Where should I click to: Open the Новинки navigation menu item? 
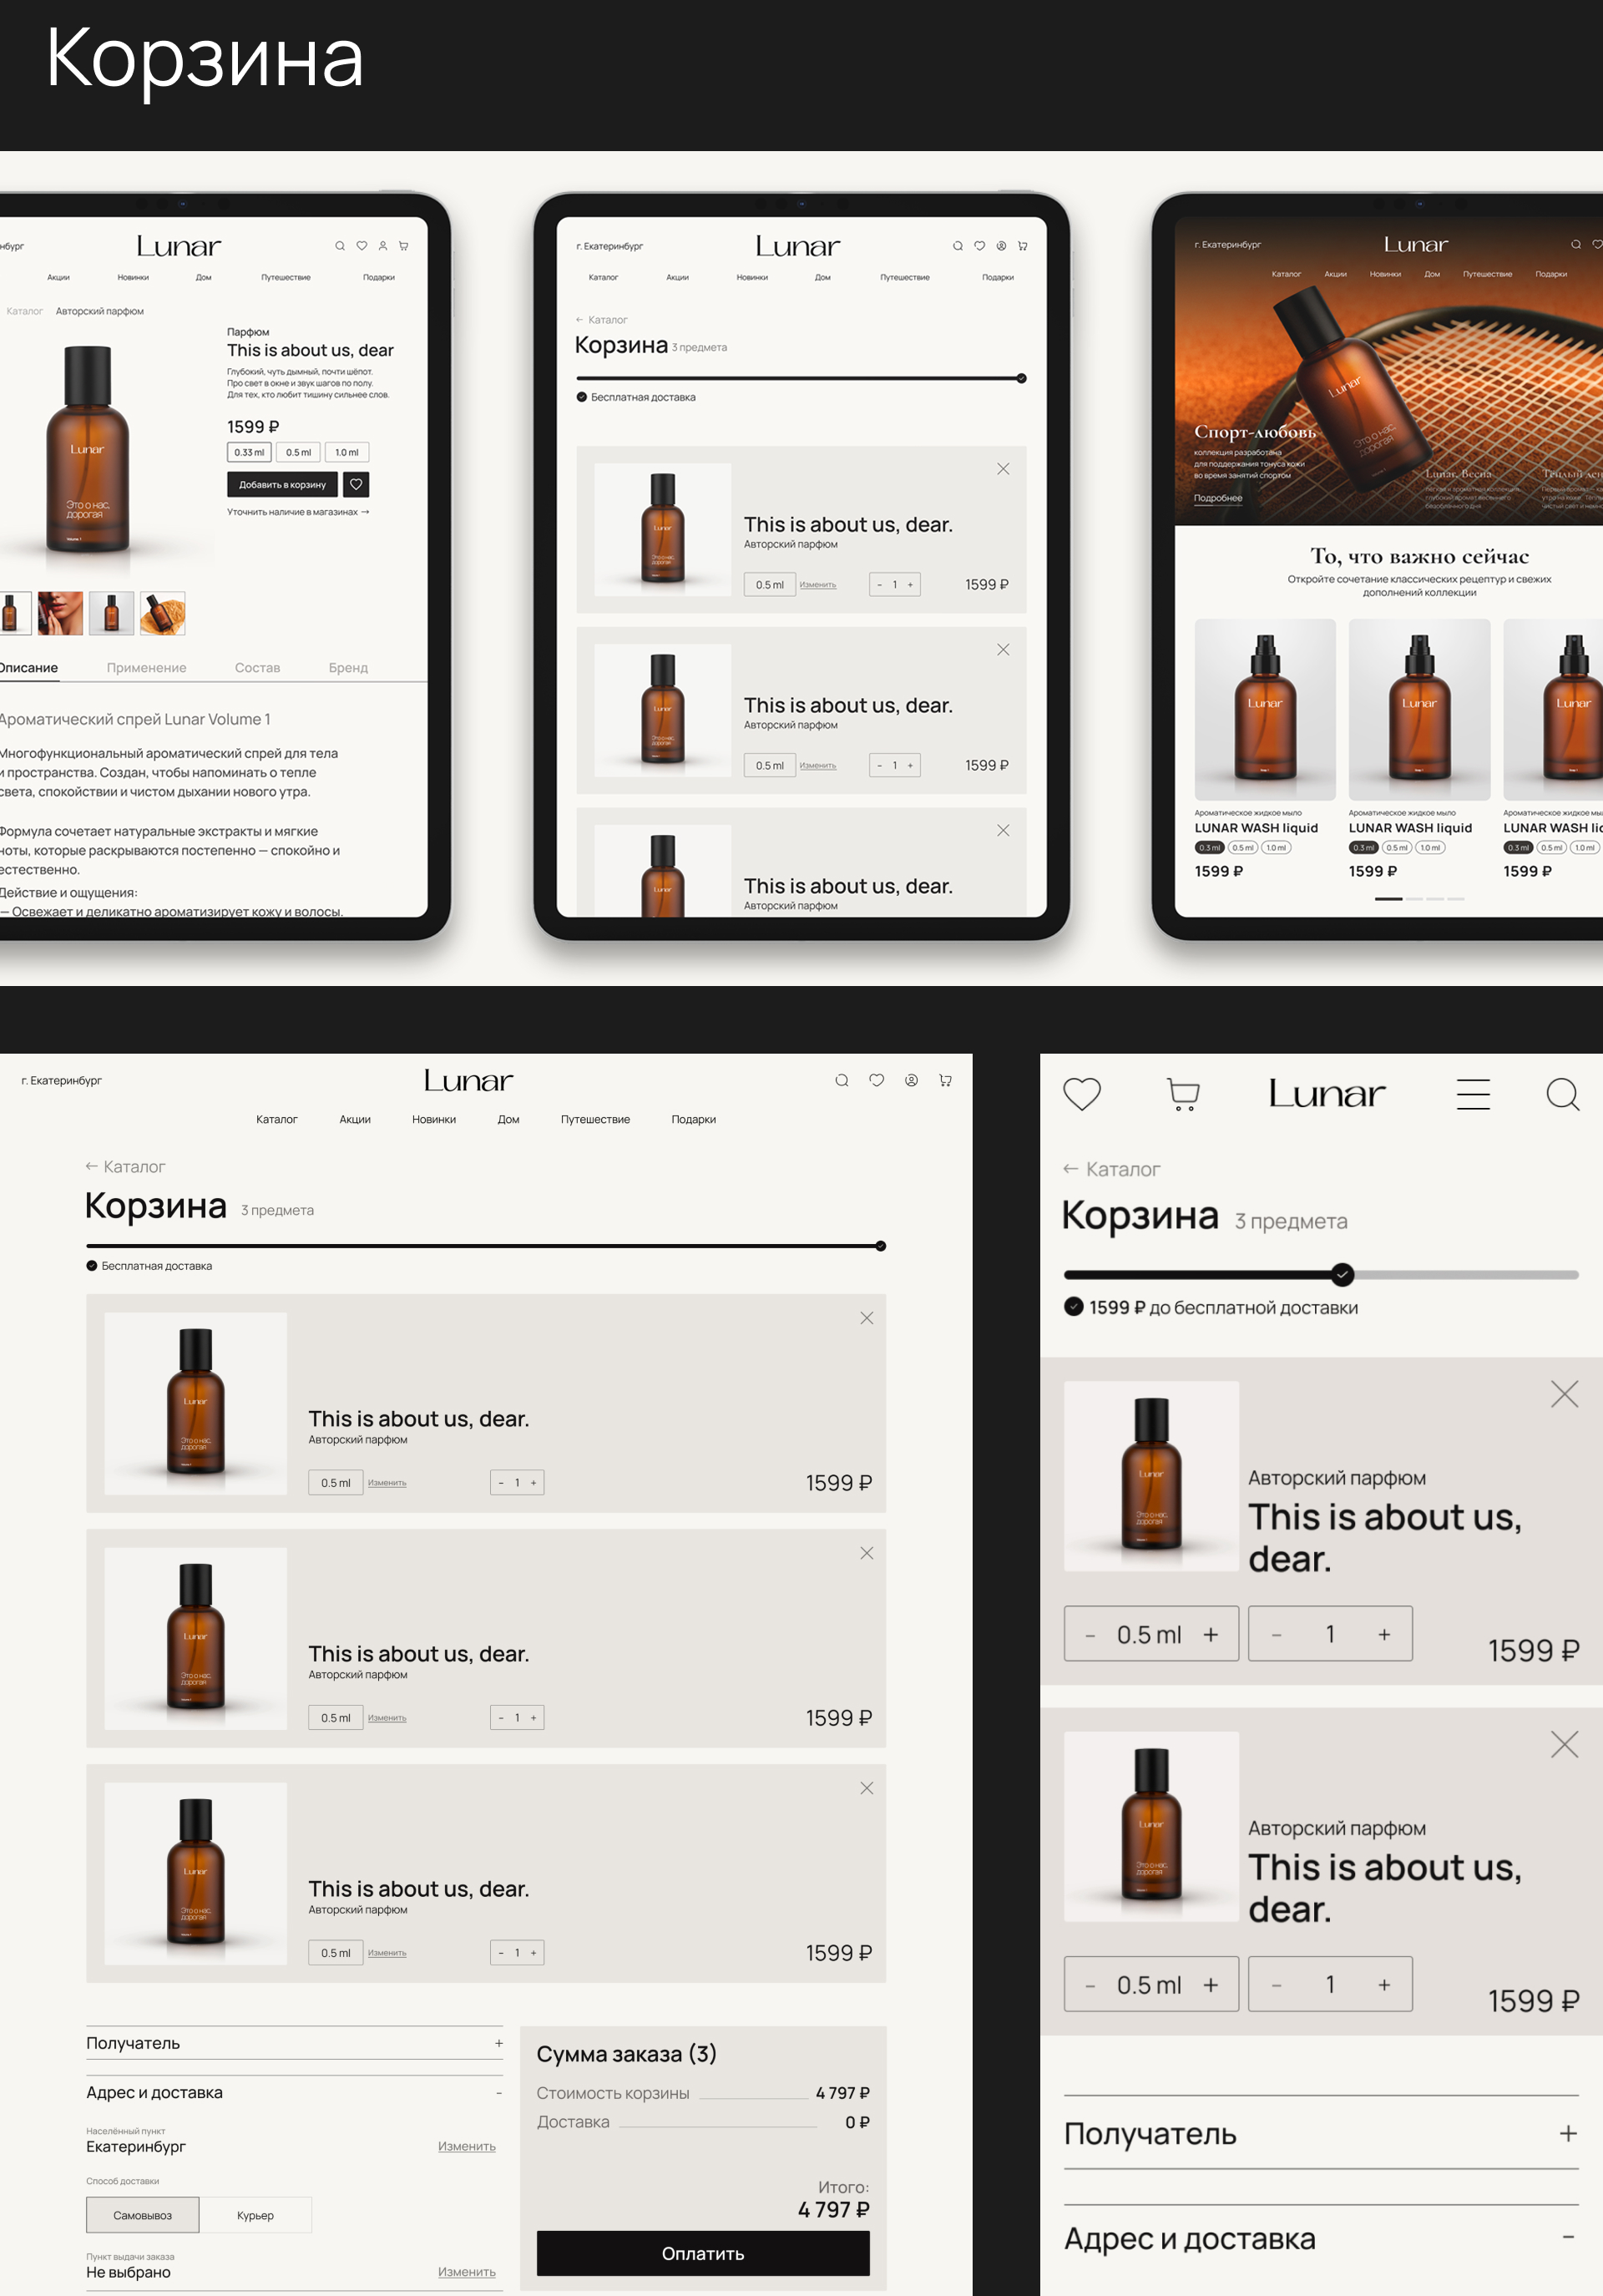(x=434, y=1119)
